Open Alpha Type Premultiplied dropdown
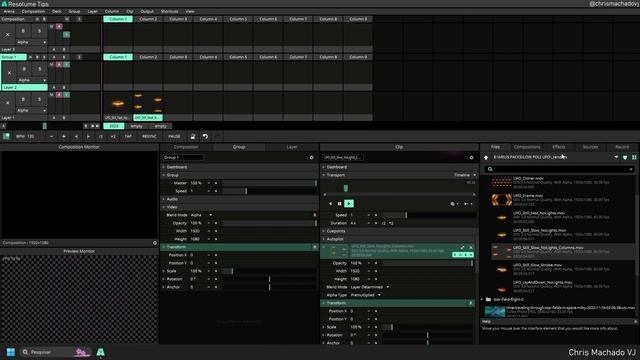 pyautogui.click(x=366, y=295)
